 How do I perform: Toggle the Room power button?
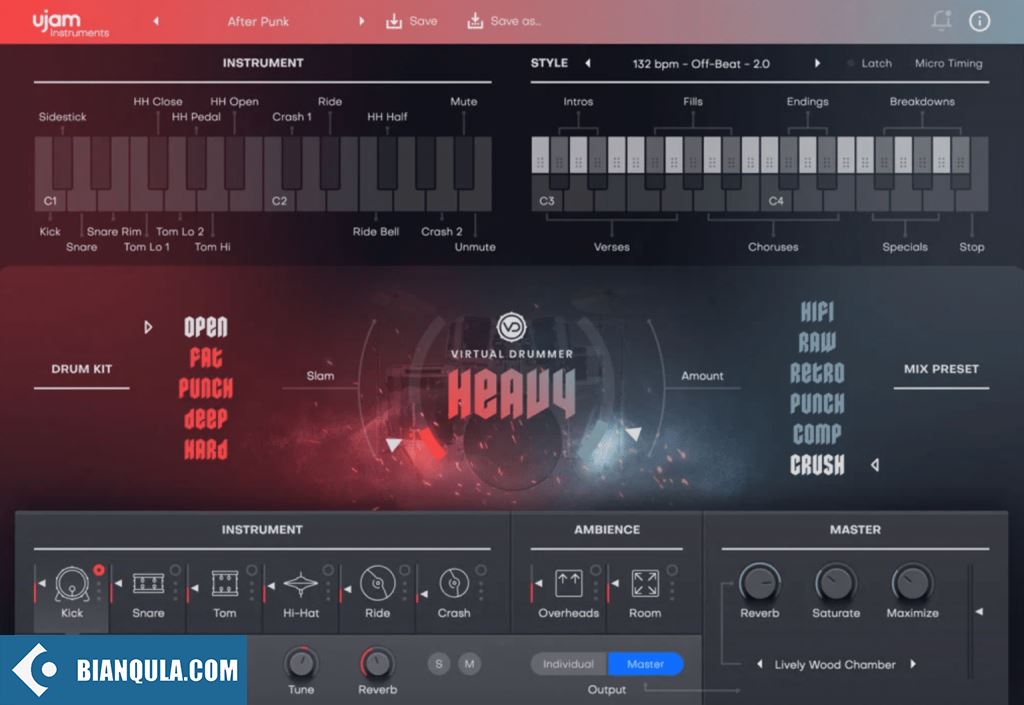672,570
